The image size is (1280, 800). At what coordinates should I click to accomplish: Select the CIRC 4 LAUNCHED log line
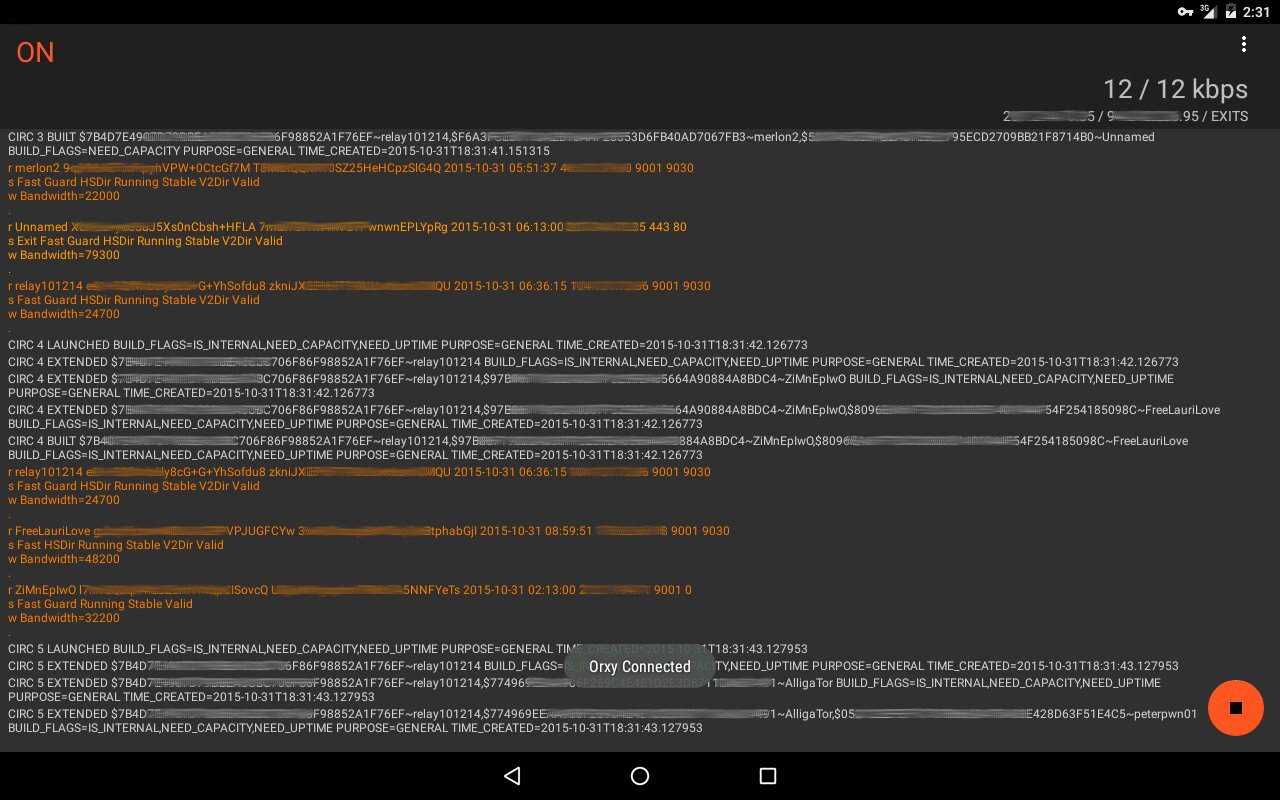tap(407, 345)
